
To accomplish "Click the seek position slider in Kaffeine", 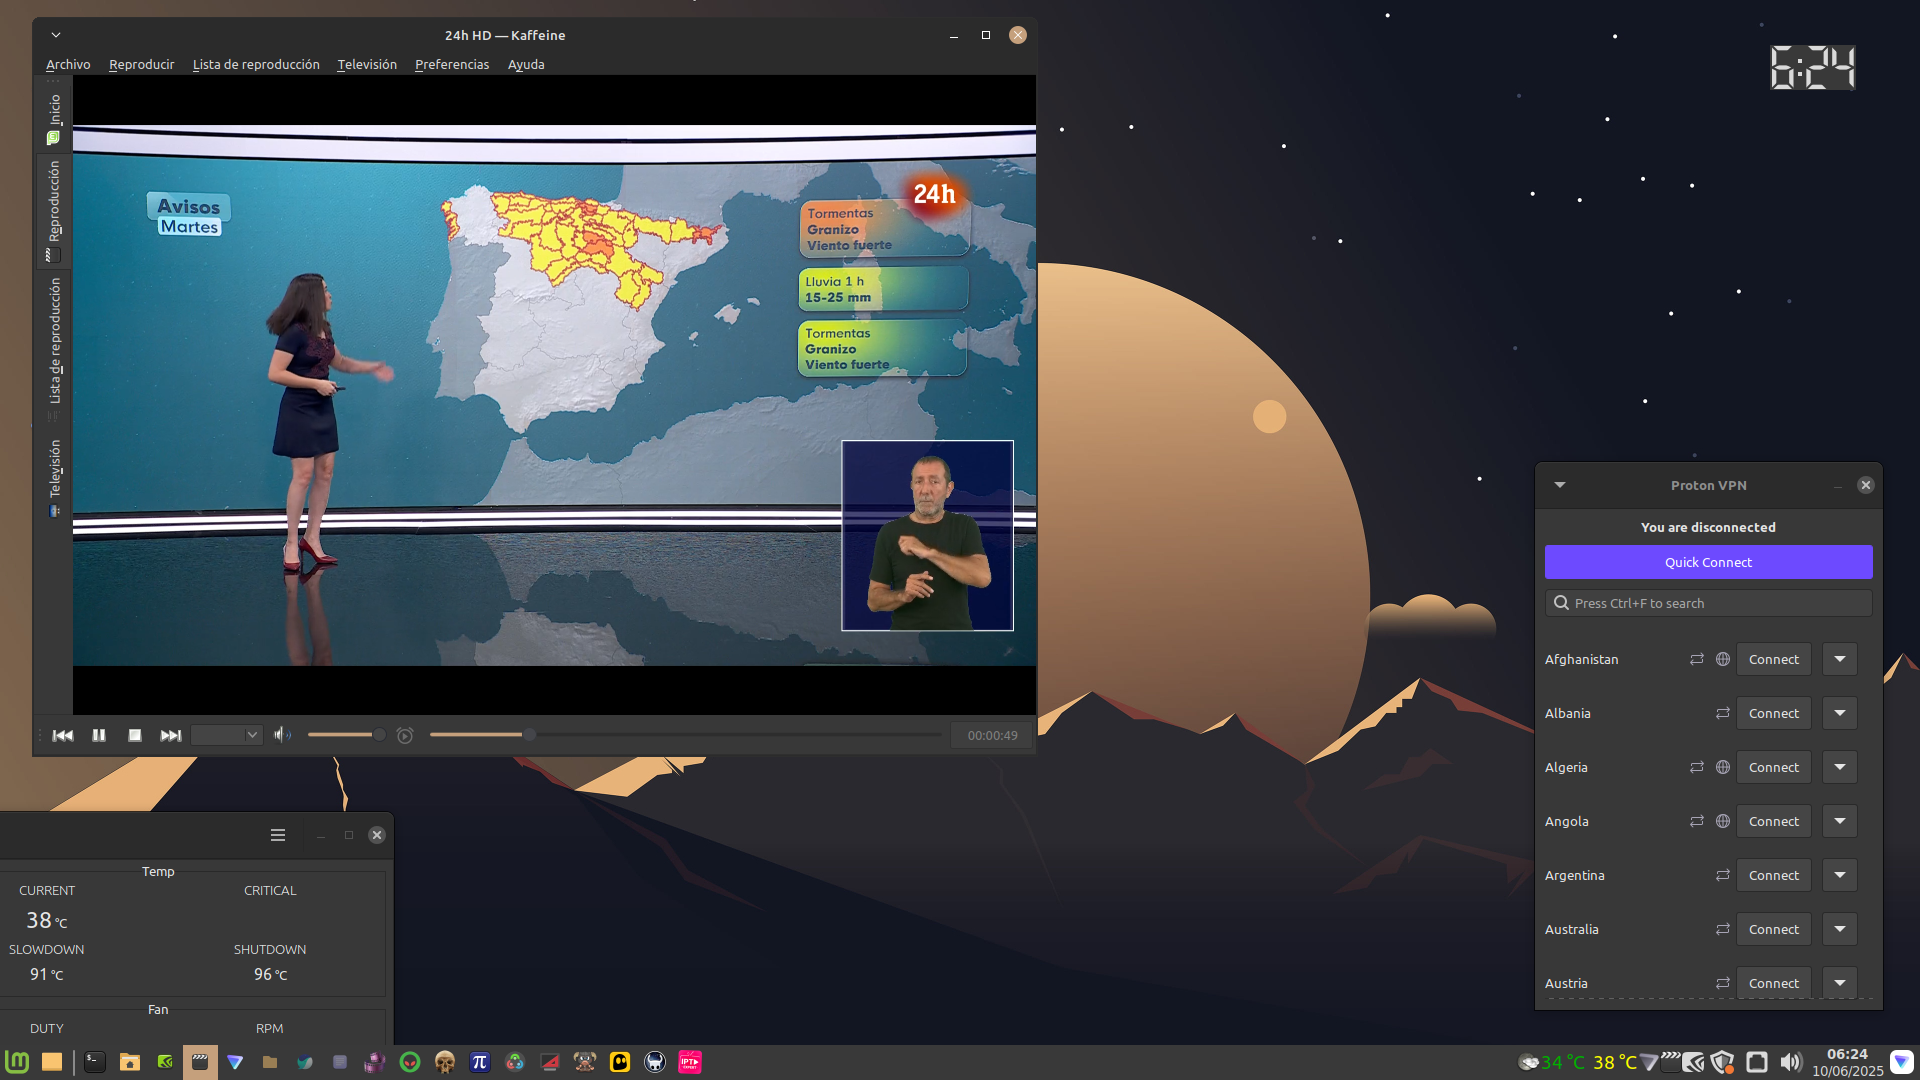I will click(685, 735).
